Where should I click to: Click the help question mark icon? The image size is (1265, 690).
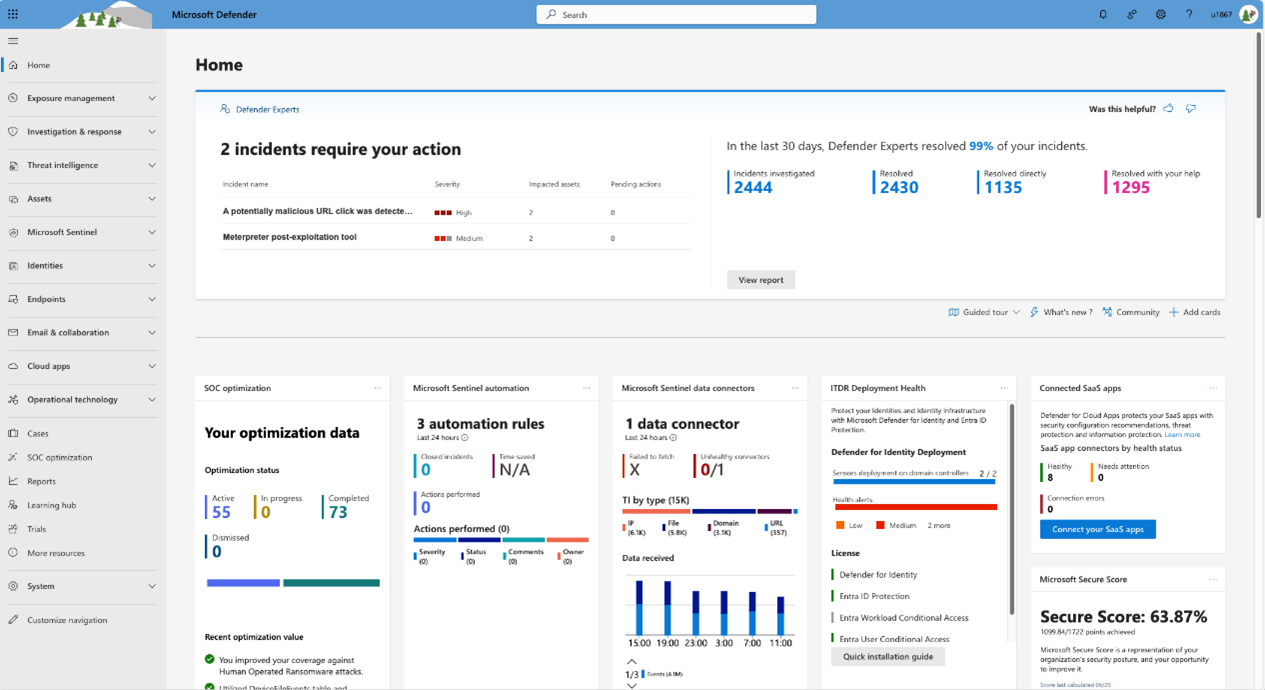pyautogui.click(x=1188, y=15)
